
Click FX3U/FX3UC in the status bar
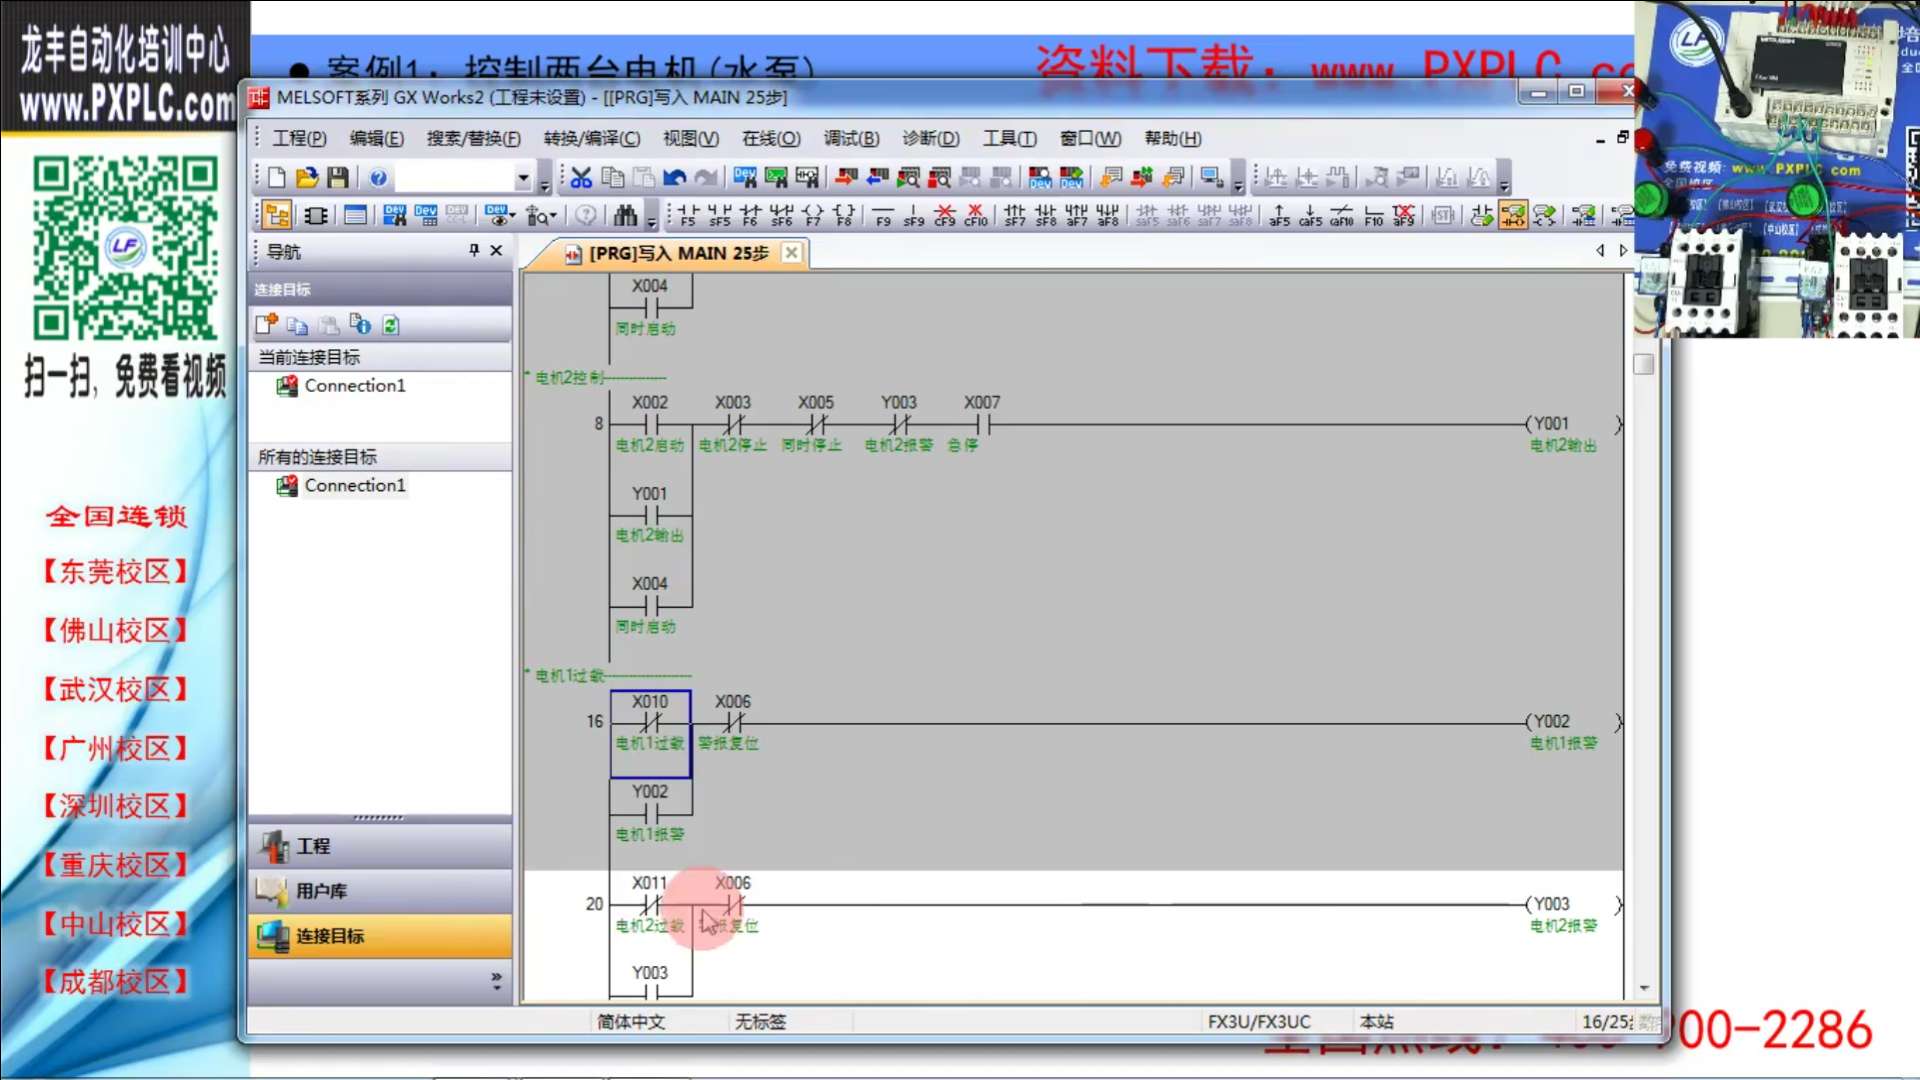(1258, 1022)
